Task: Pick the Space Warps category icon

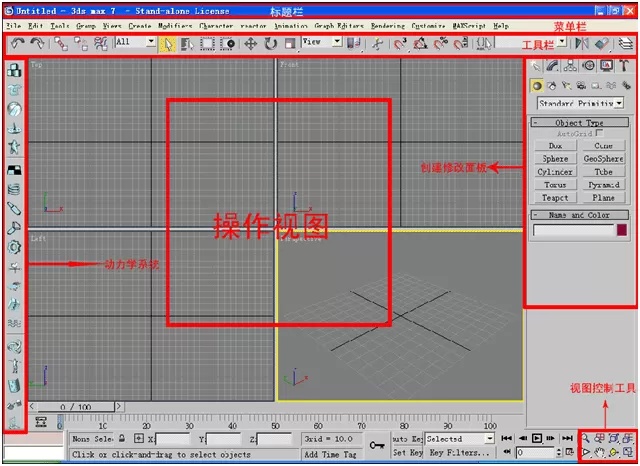Action: click(611, 86)
